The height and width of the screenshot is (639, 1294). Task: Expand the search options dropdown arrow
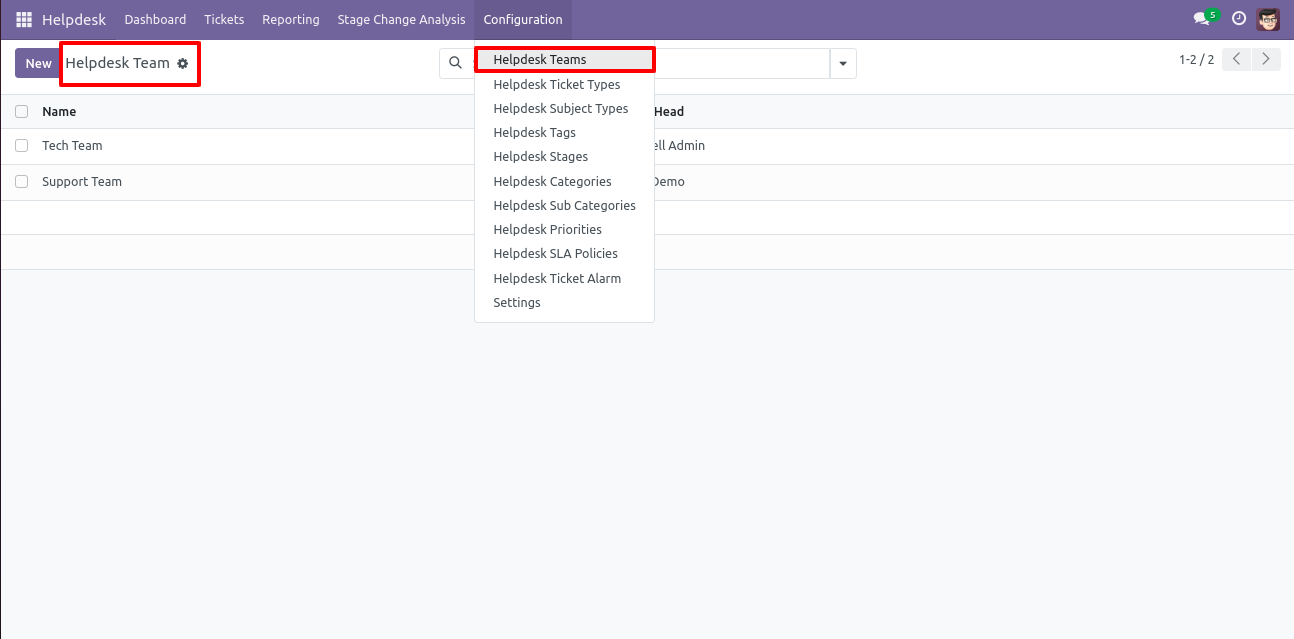pyautogui.click(x=843, y=63)
